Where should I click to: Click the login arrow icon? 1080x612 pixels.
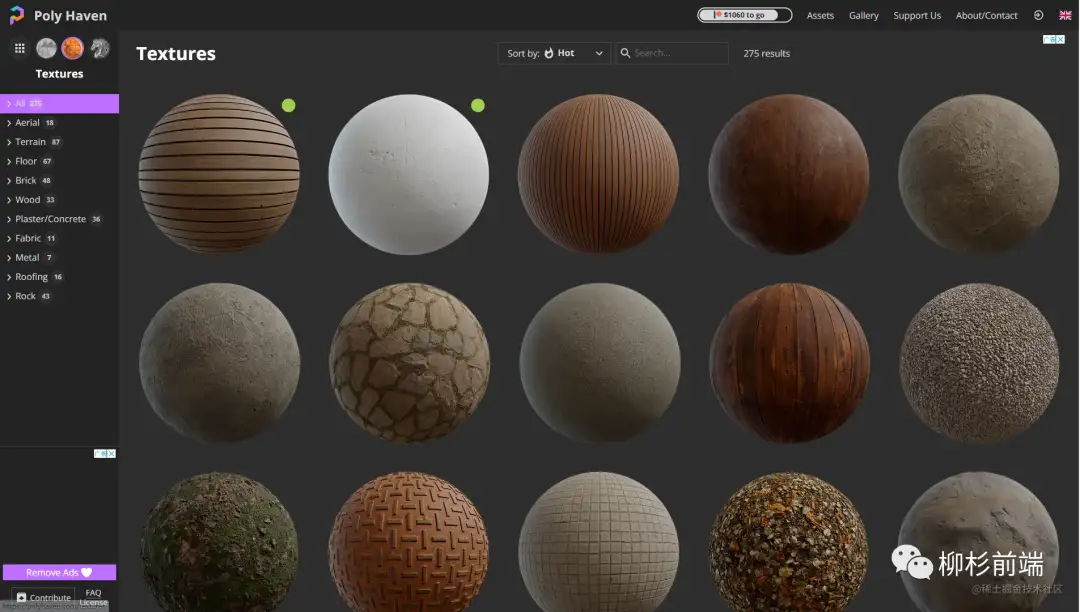tap(1038, 15)
